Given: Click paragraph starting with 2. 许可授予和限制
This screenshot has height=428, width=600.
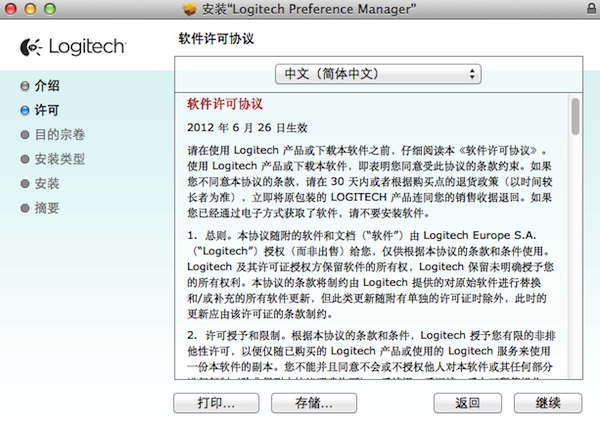Looking at the screenshot, I should (x=371, y=354).
